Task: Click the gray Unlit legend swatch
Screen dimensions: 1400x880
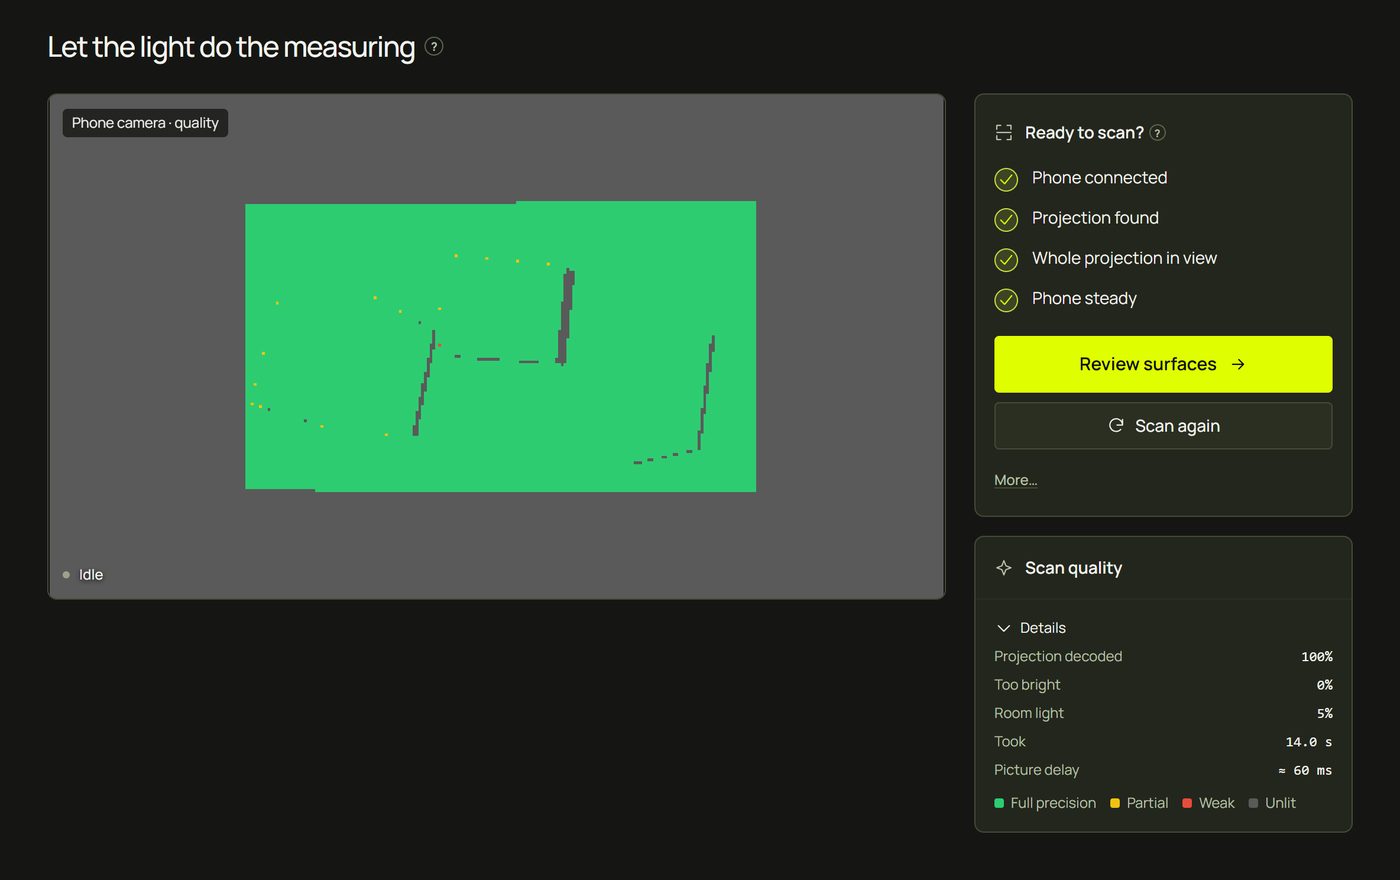Action: pyautogui.click(x=1253, y=803)
